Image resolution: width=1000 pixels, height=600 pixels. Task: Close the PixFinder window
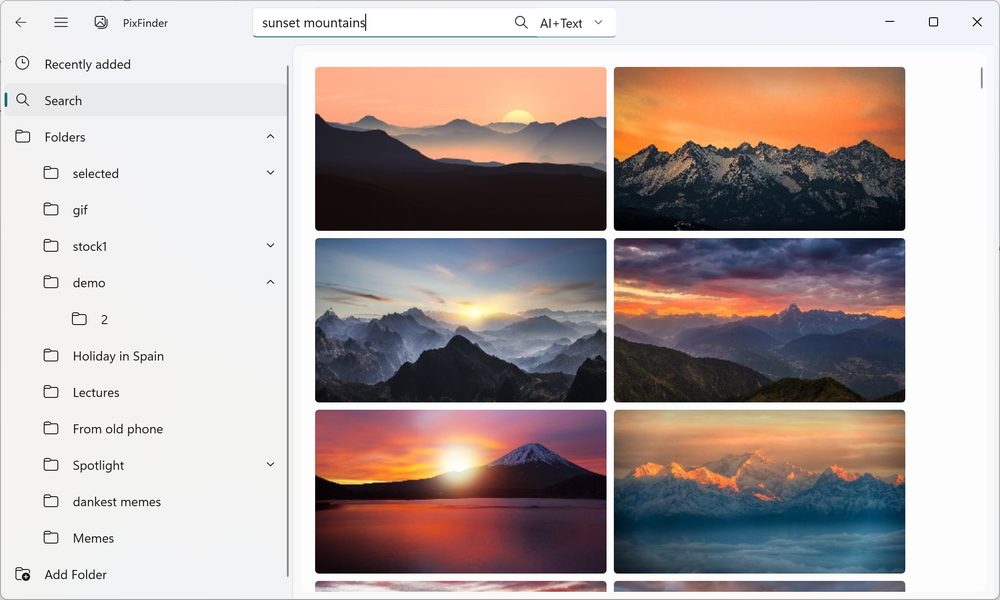tap(976, 22)
